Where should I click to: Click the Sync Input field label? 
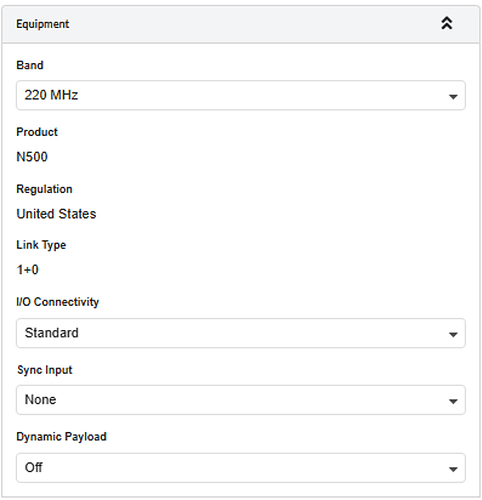point(45,370)
